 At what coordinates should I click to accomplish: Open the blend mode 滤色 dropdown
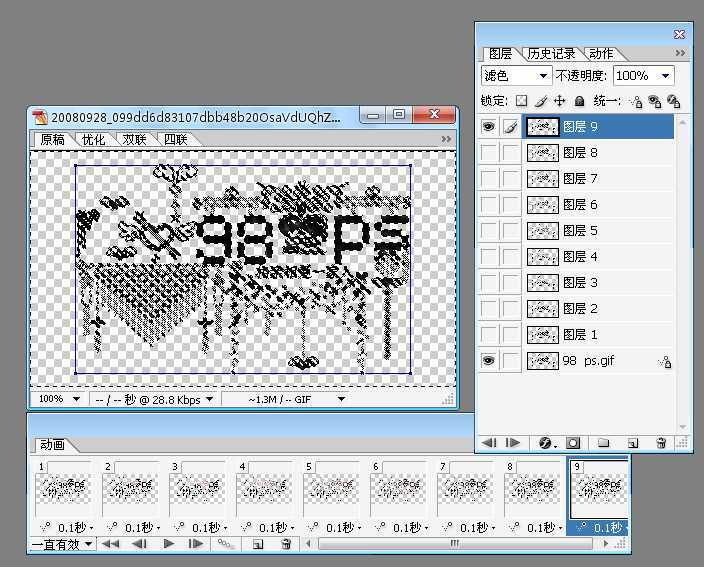516,75
